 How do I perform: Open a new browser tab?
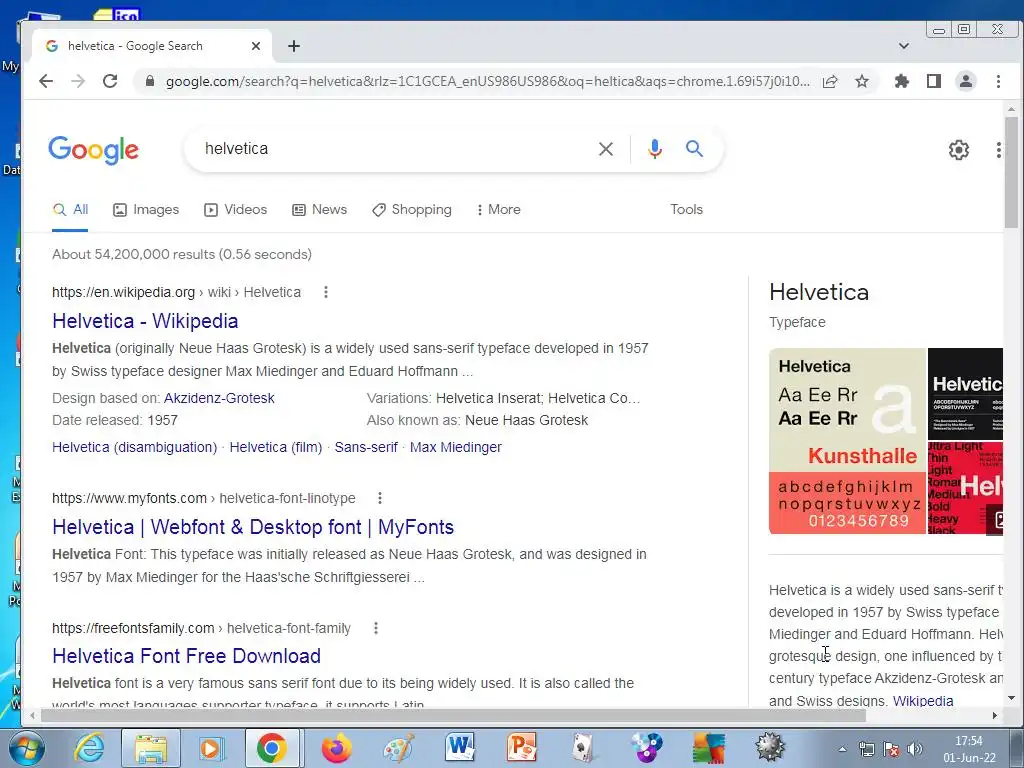coord(294,46)
